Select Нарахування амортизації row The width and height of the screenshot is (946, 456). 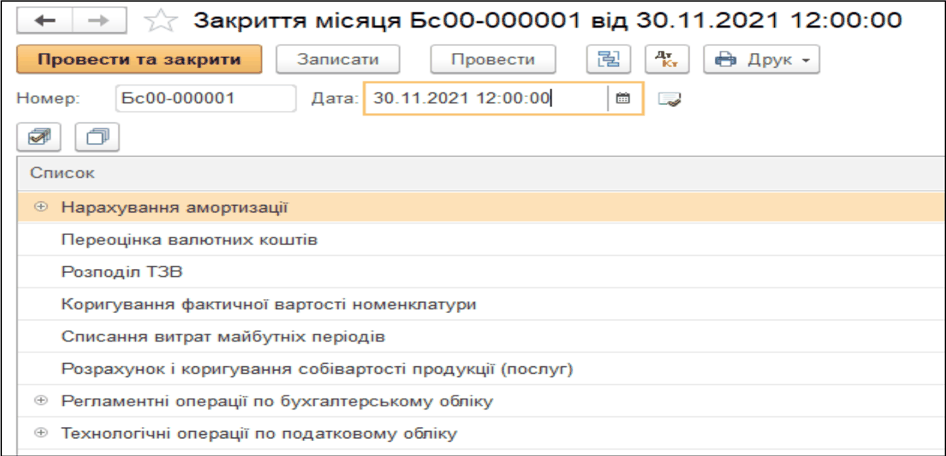481,207
